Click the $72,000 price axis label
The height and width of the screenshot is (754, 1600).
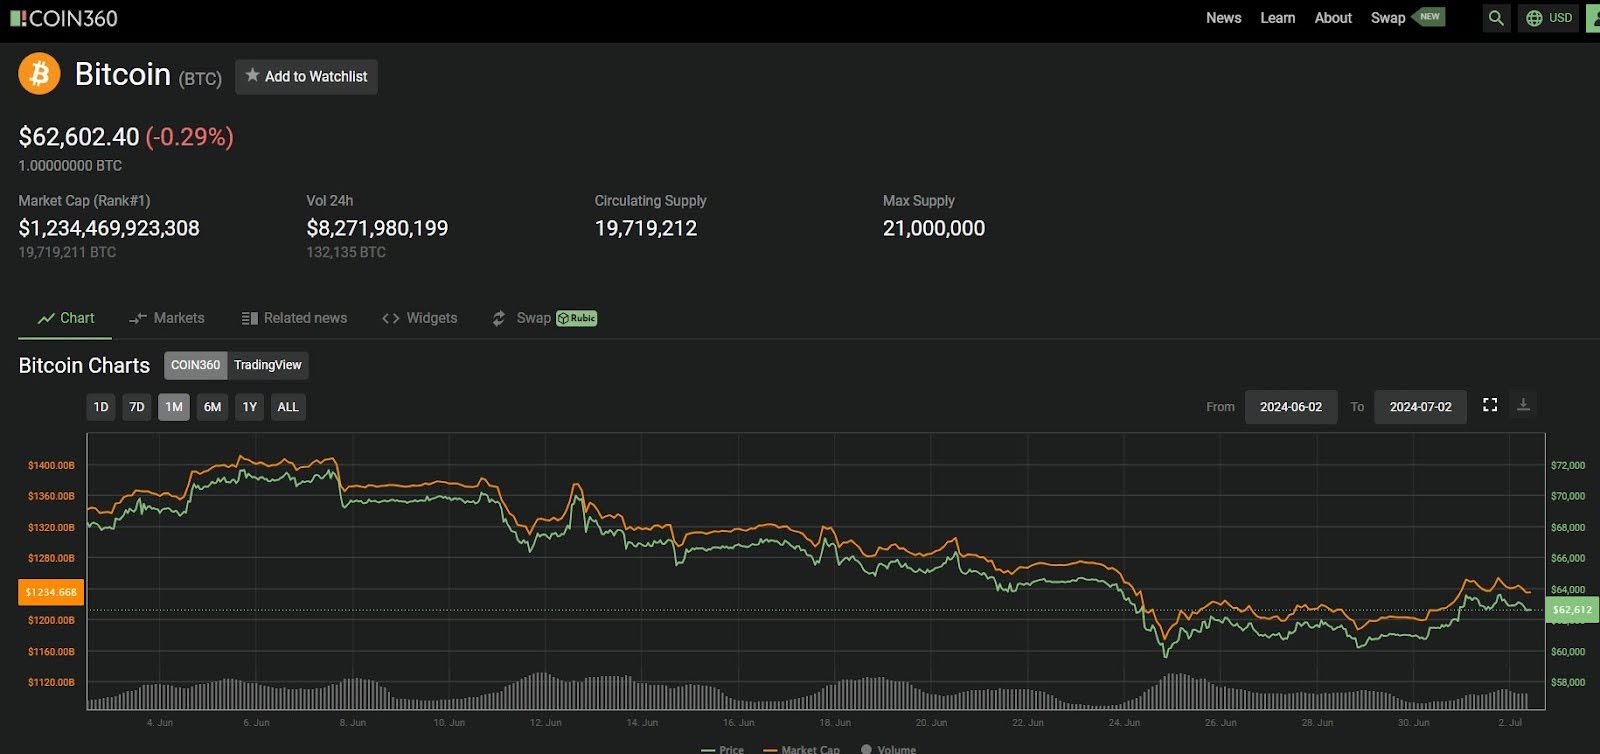pos(1568,465)
